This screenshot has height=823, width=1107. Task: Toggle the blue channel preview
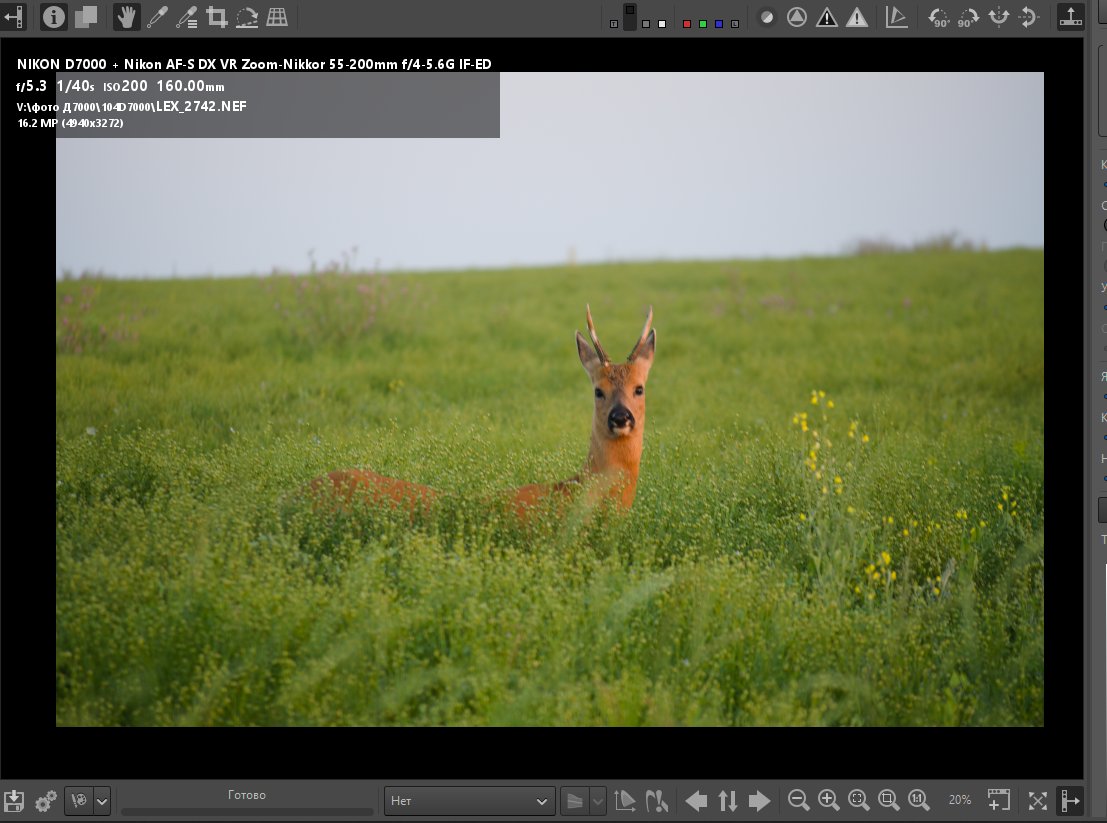point(719,24)
